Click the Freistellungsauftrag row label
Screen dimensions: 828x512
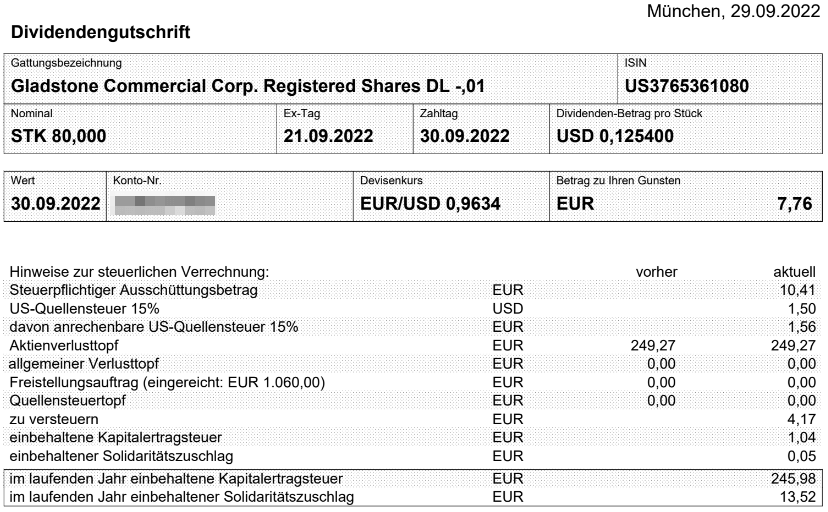click(167, 382)
